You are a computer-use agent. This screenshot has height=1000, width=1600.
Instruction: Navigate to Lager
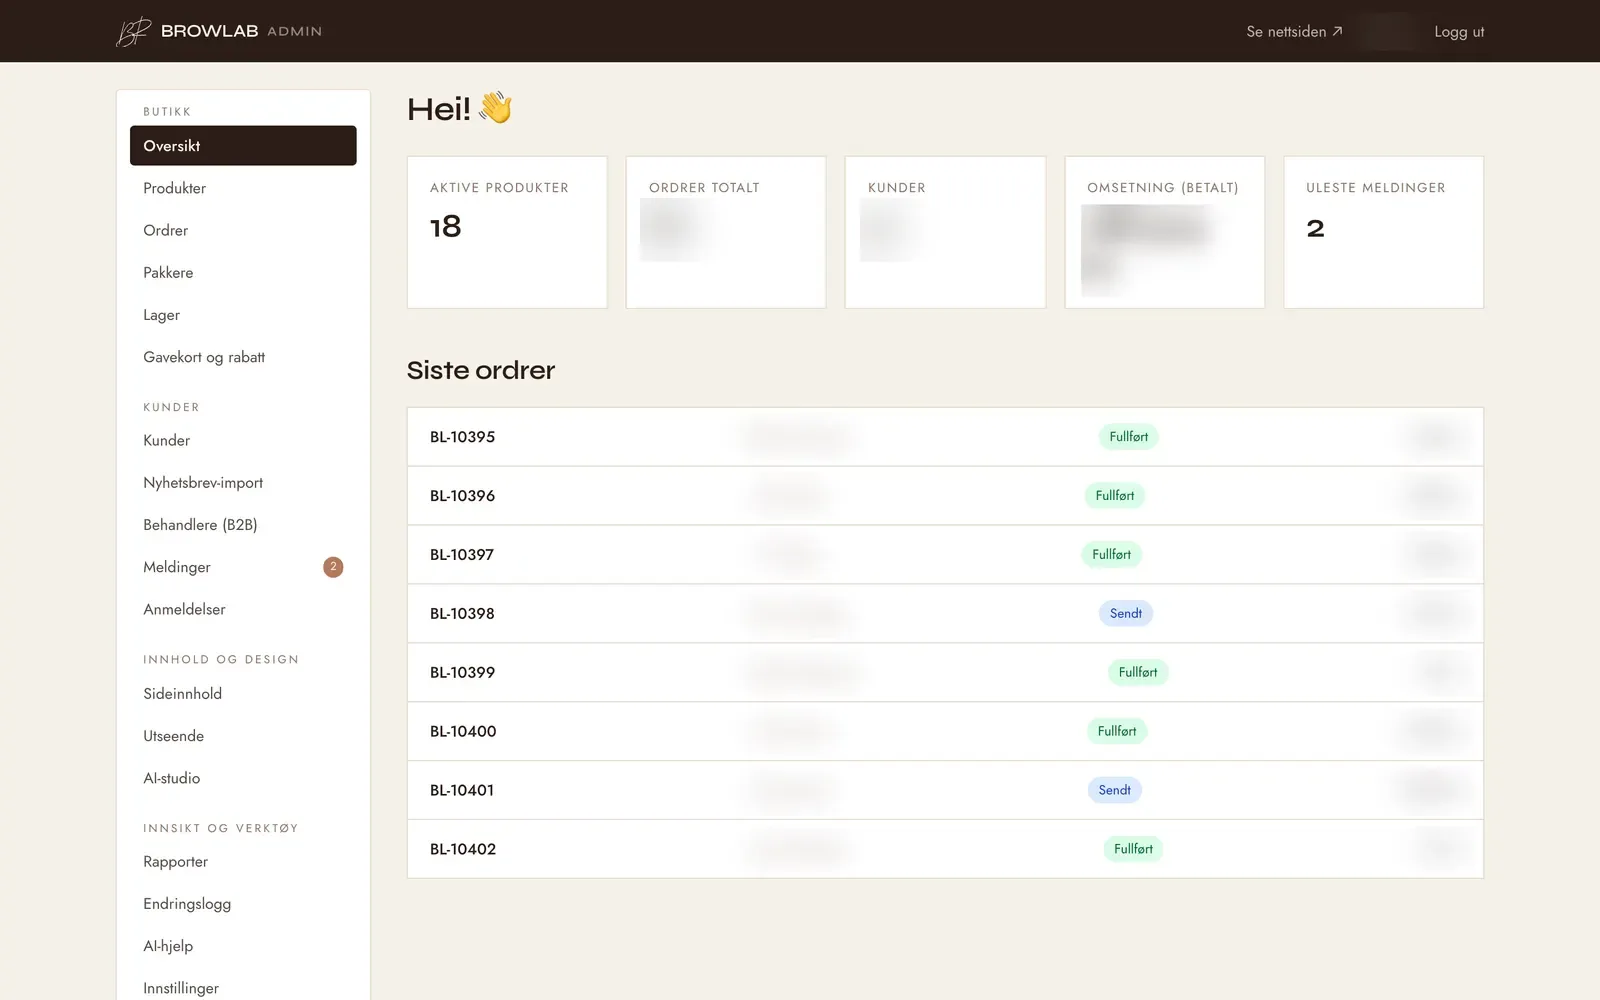click(x=243, y=315)
